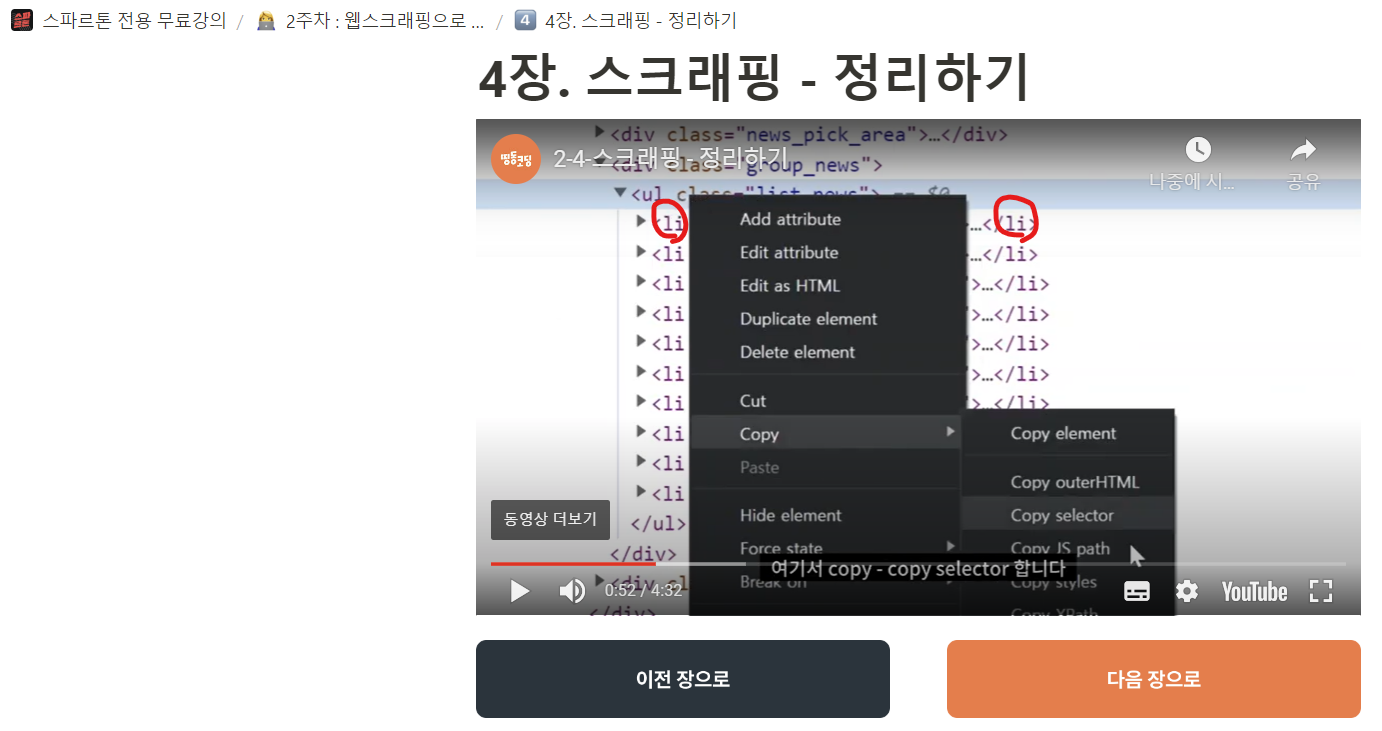Click the page heading 4장. 스크래핑 - 정리하기
The width and height of the screenshot is (1382, 731).
point(754,78)
